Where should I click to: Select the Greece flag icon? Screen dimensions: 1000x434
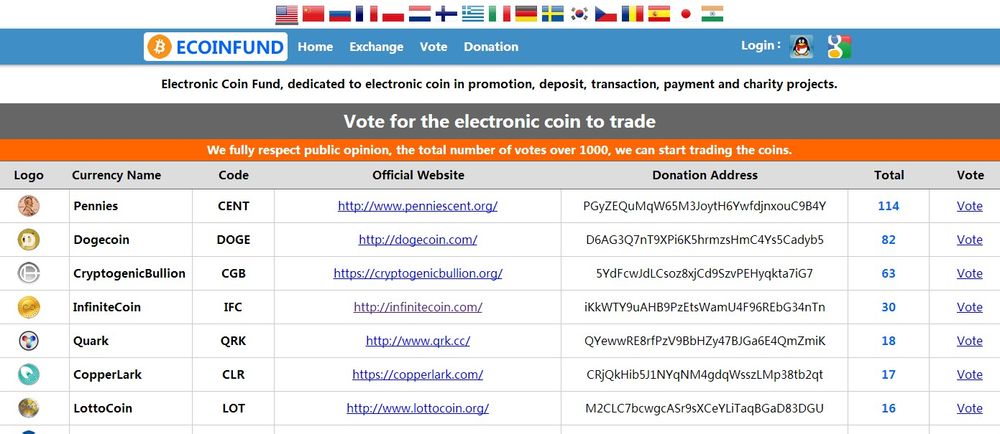473,14
